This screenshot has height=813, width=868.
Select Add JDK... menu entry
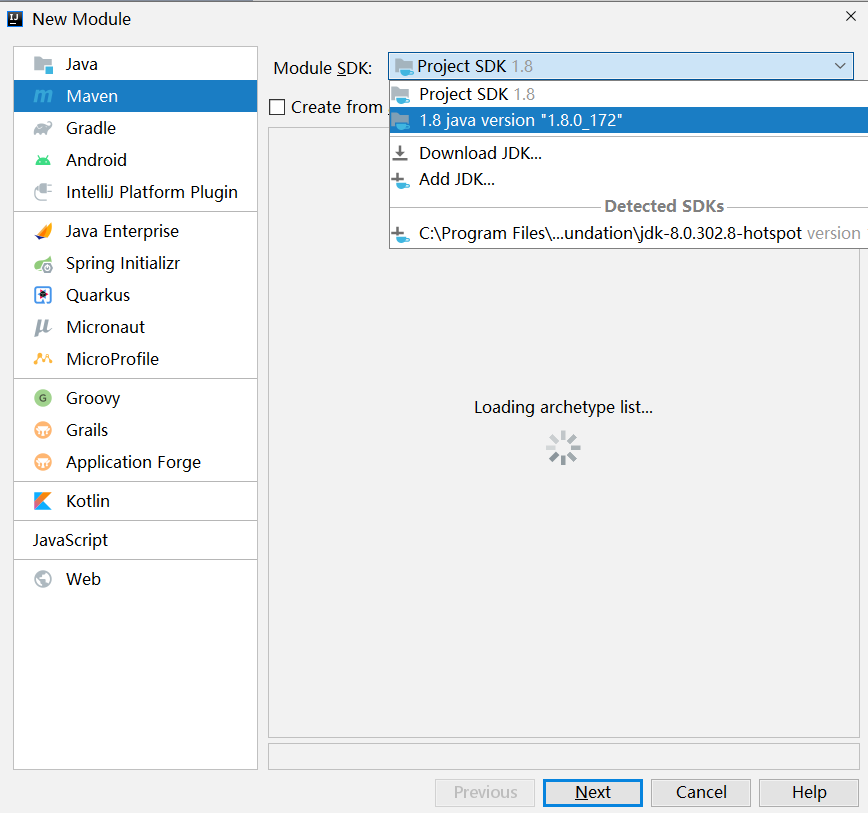pos(628,179)
